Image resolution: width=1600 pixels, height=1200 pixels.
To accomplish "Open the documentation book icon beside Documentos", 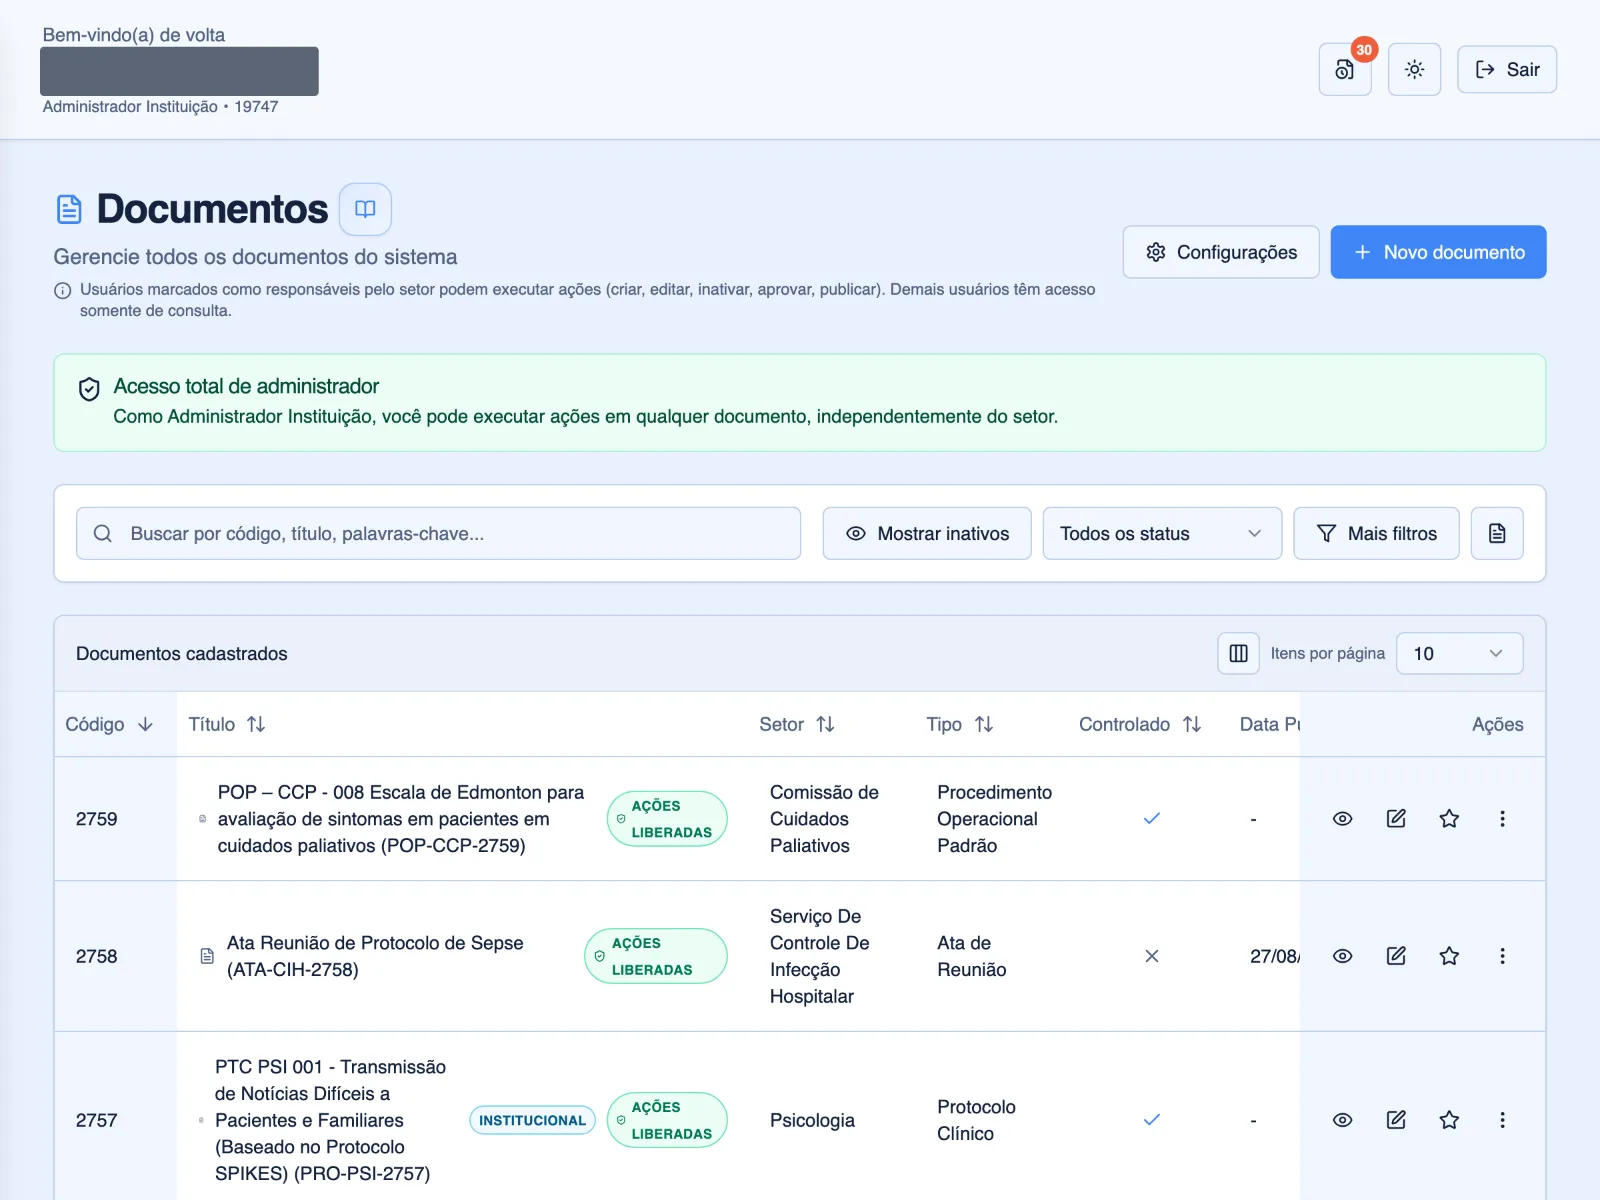I will pyautogui.click(x=365, y=209).
